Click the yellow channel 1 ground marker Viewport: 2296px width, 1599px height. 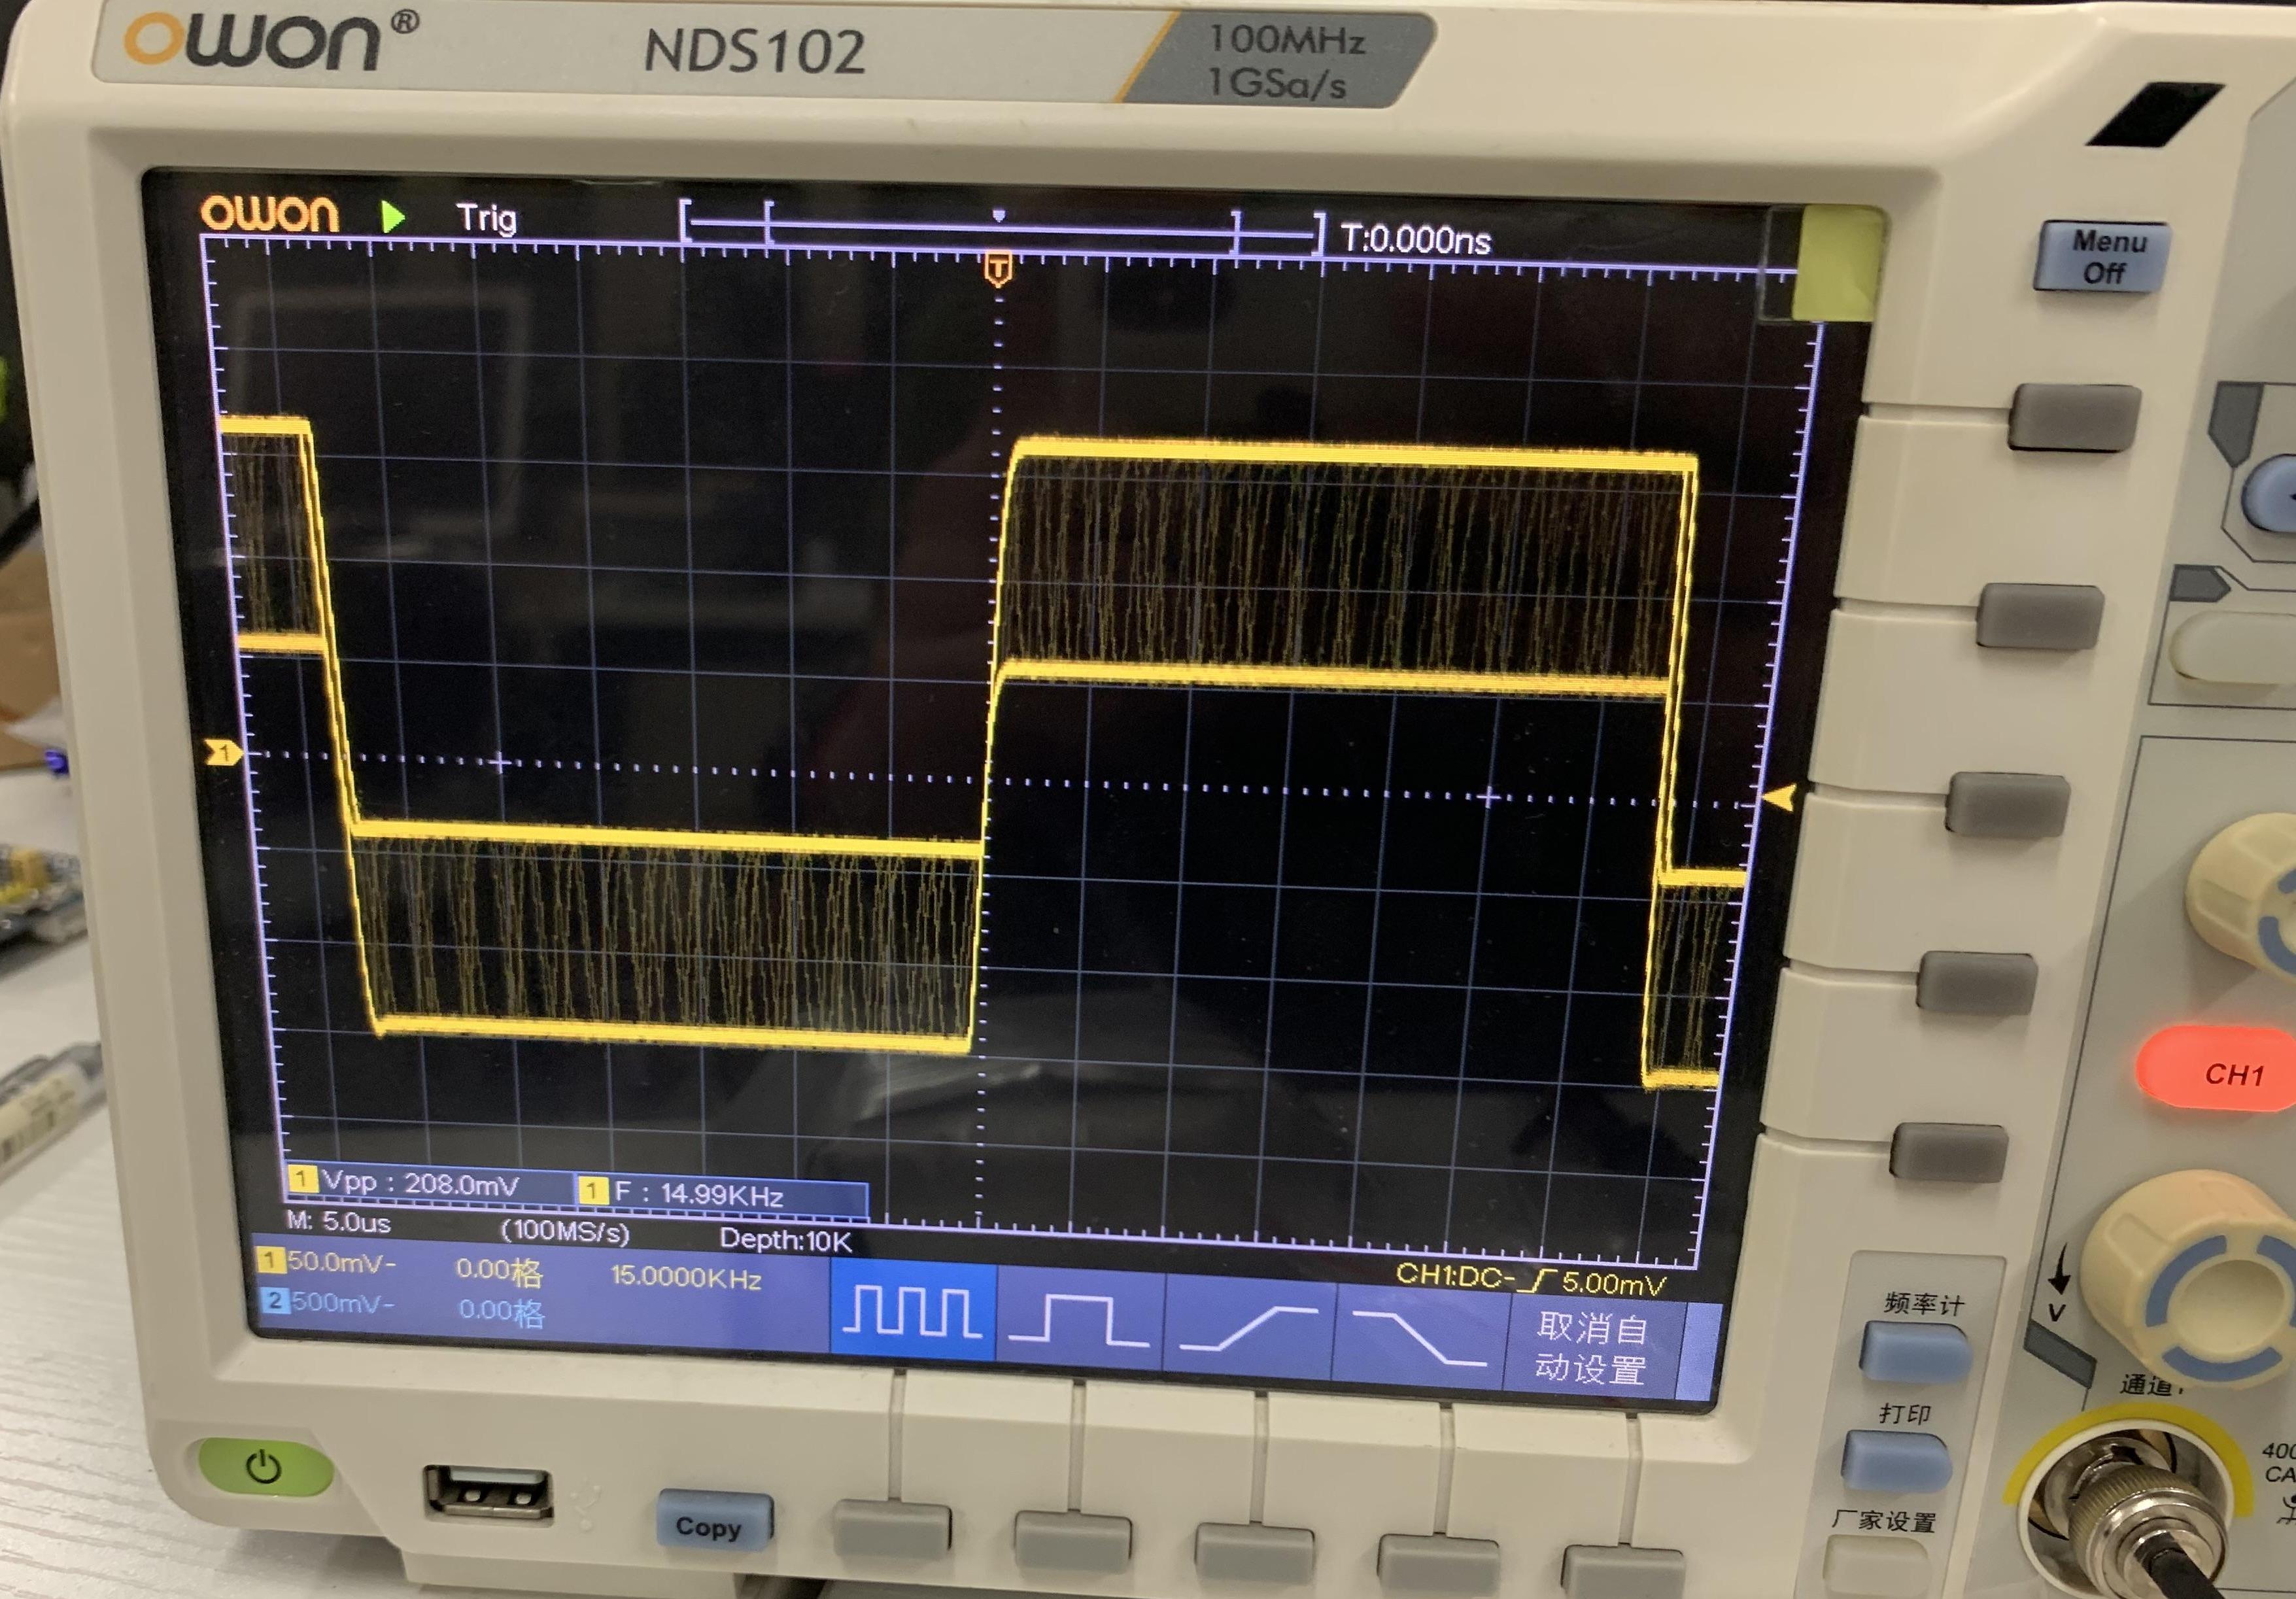coord(223,752)
